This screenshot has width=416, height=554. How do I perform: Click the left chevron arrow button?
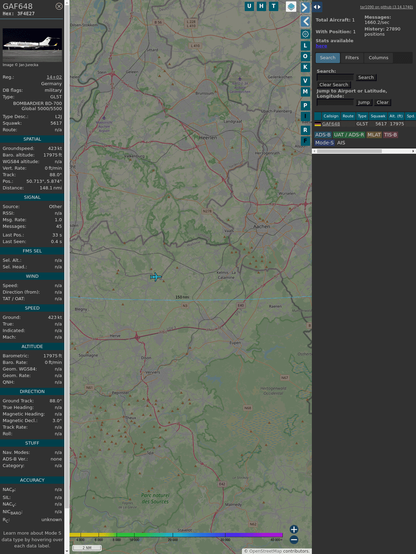(x=305, y=22)
